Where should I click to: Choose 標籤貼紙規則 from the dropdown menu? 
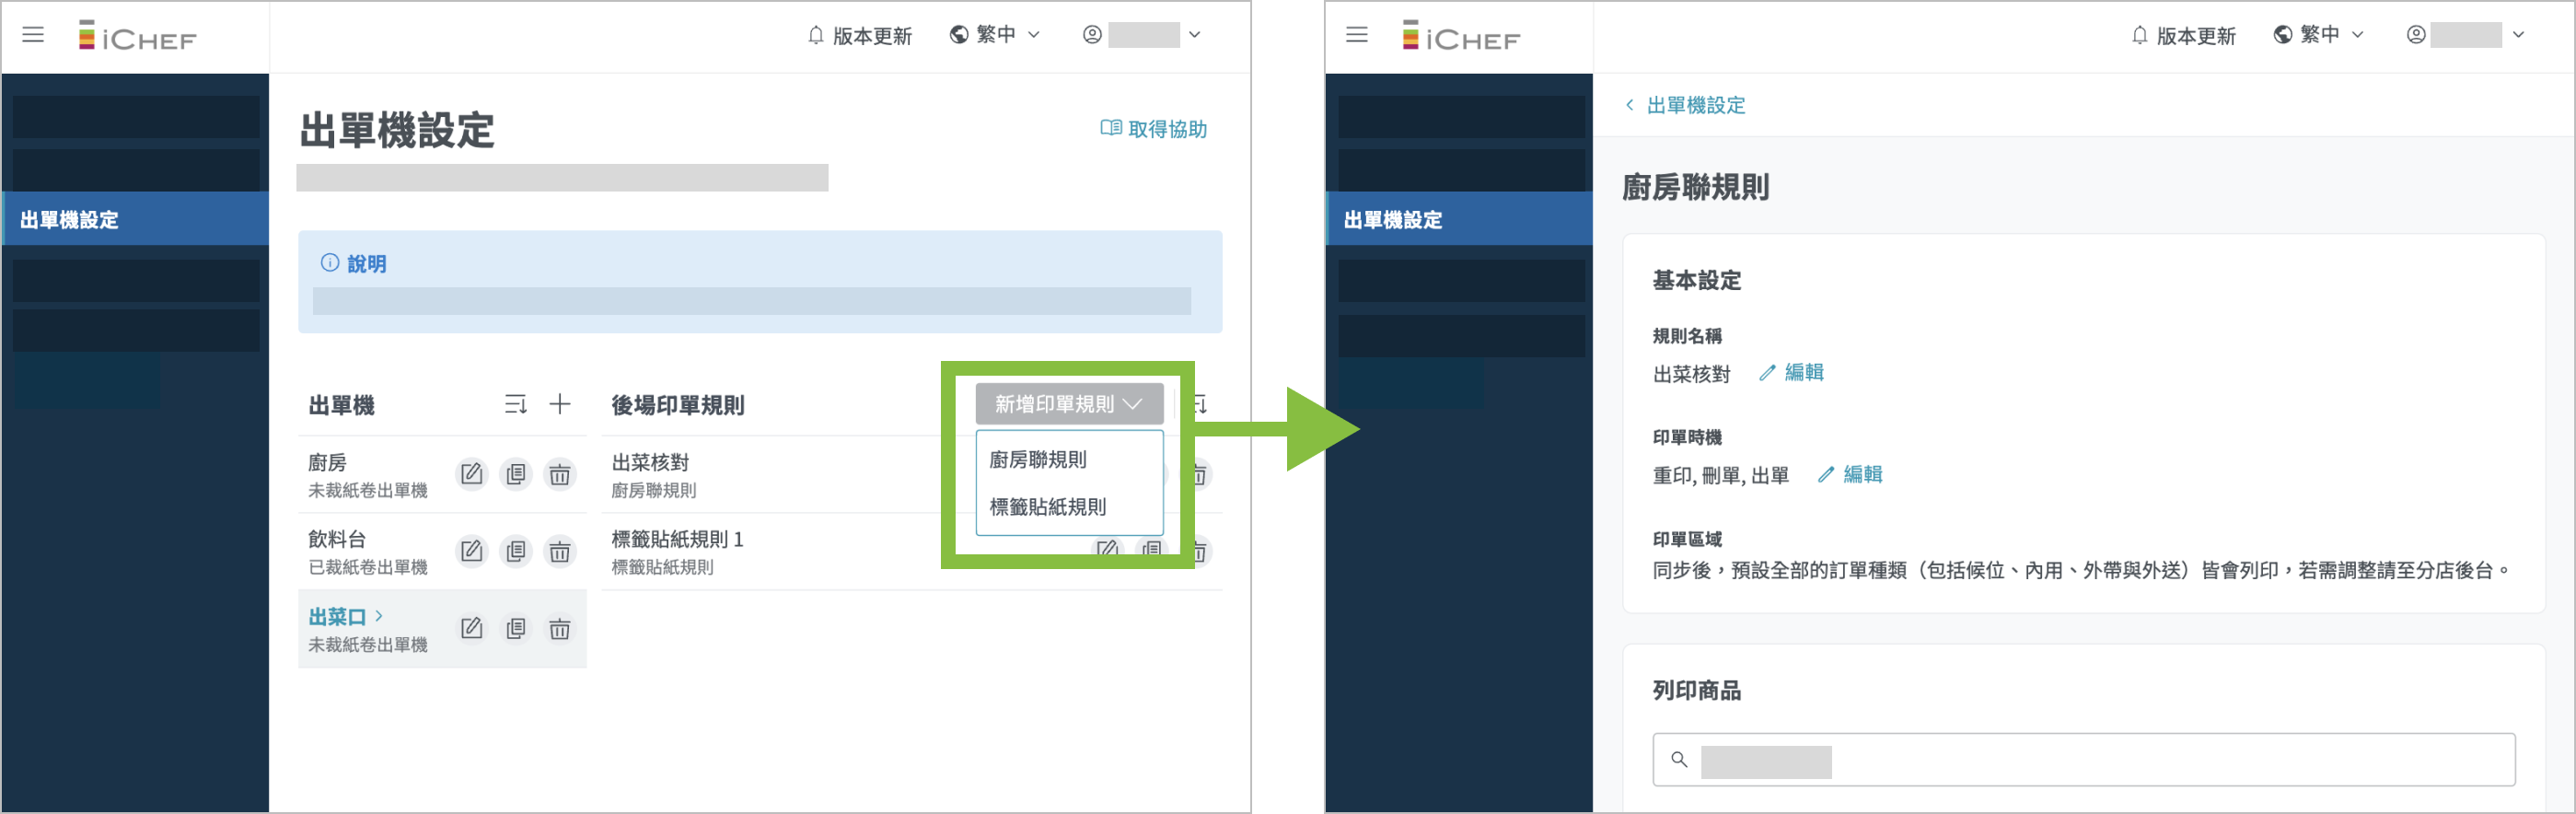(x=1047, y=507)
